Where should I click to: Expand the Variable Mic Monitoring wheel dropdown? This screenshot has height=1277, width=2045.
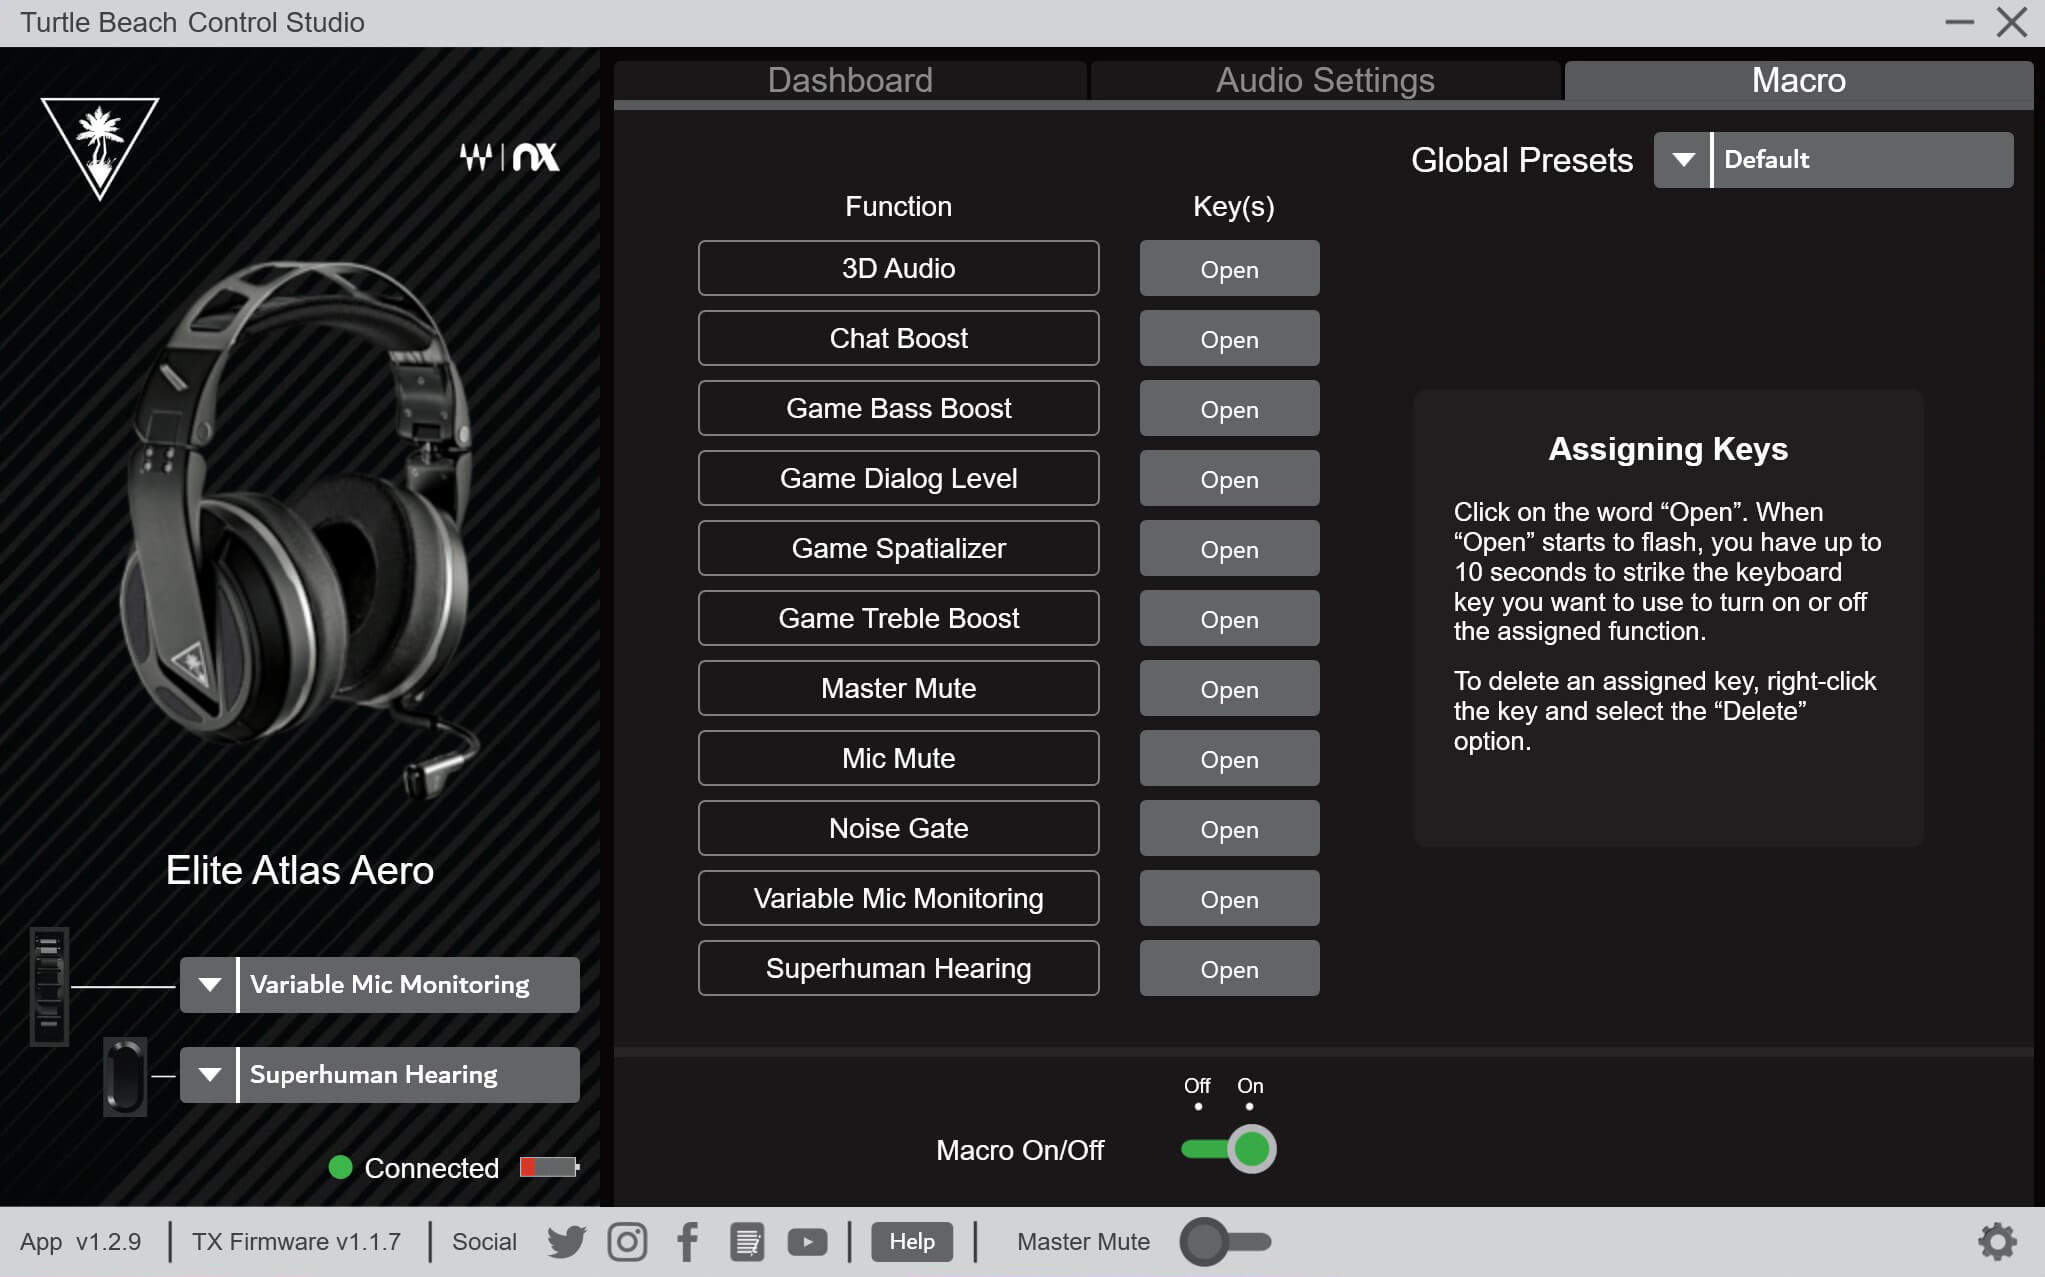click(x=209, y=985)
